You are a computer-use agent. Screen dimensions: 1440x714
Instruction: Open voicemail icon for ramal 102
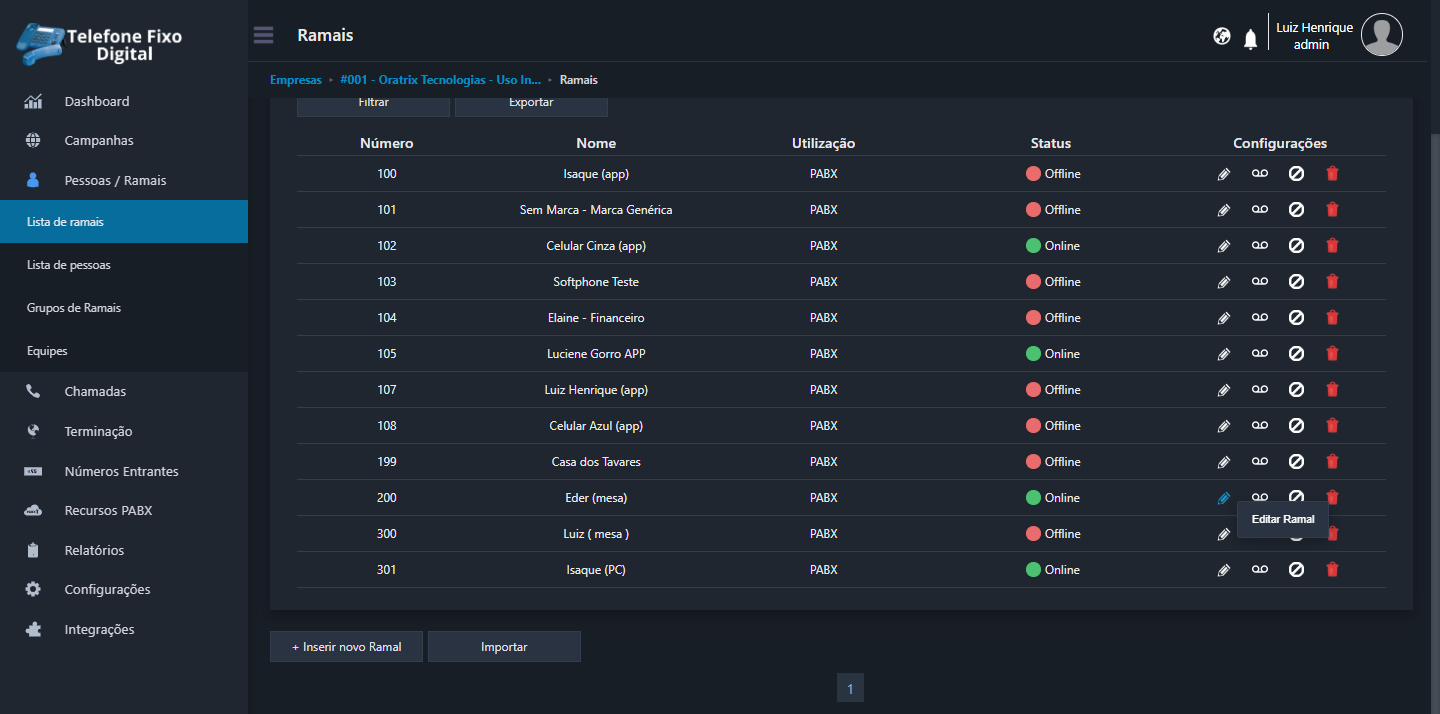pyautogui.click(x=1259, y=246)
